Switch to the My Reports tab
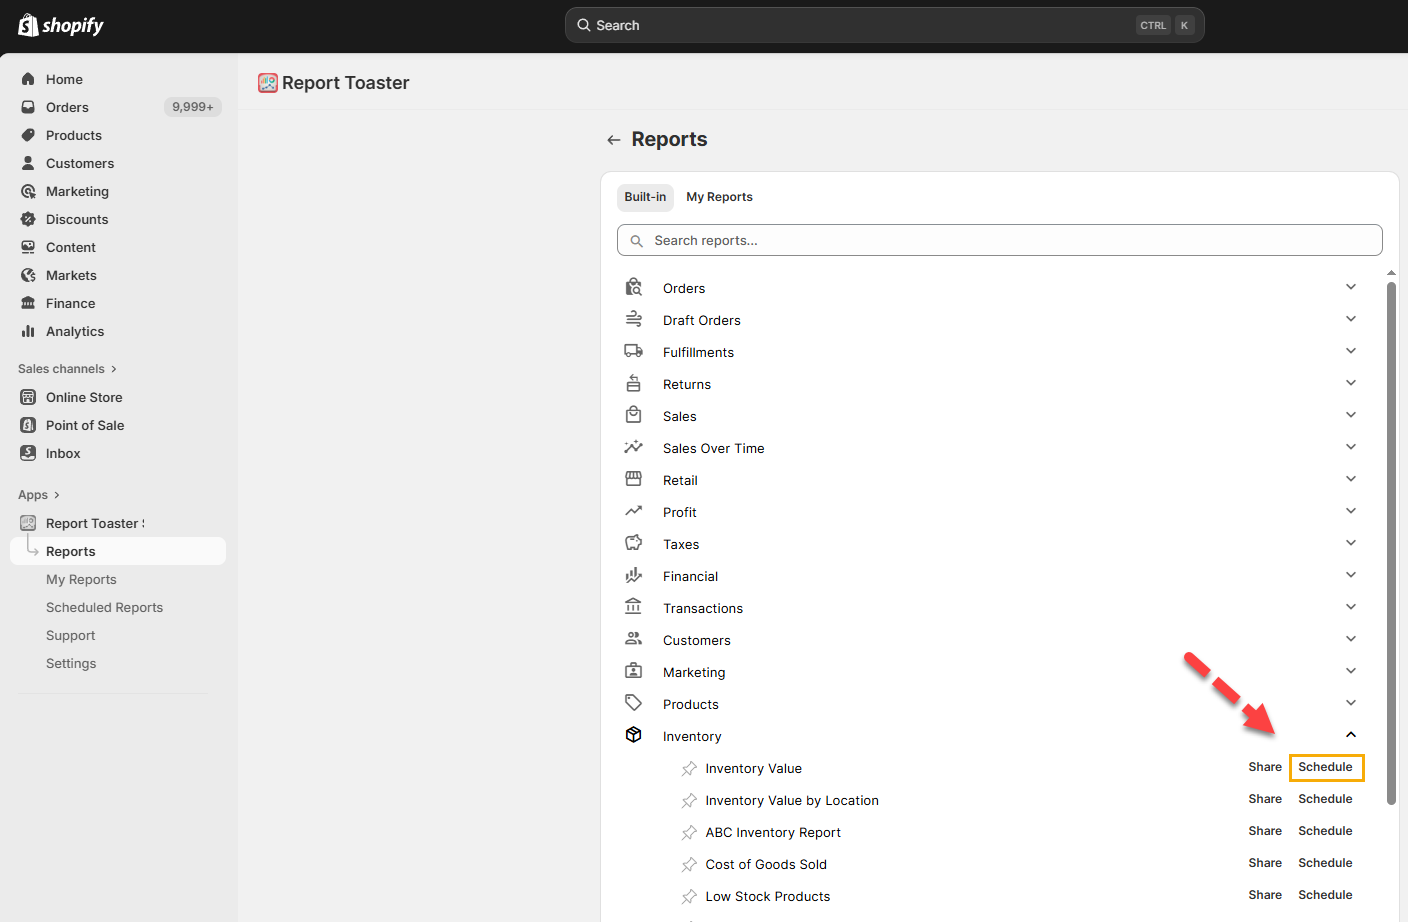This screenshot has width=1408, height=922. [719, 197]
